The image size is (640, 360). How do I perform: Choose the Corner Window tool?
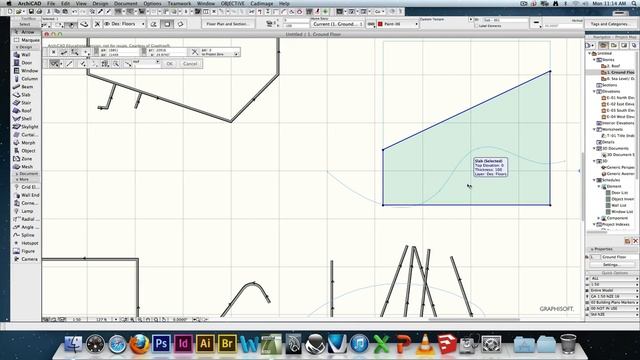tap(26, 203)
